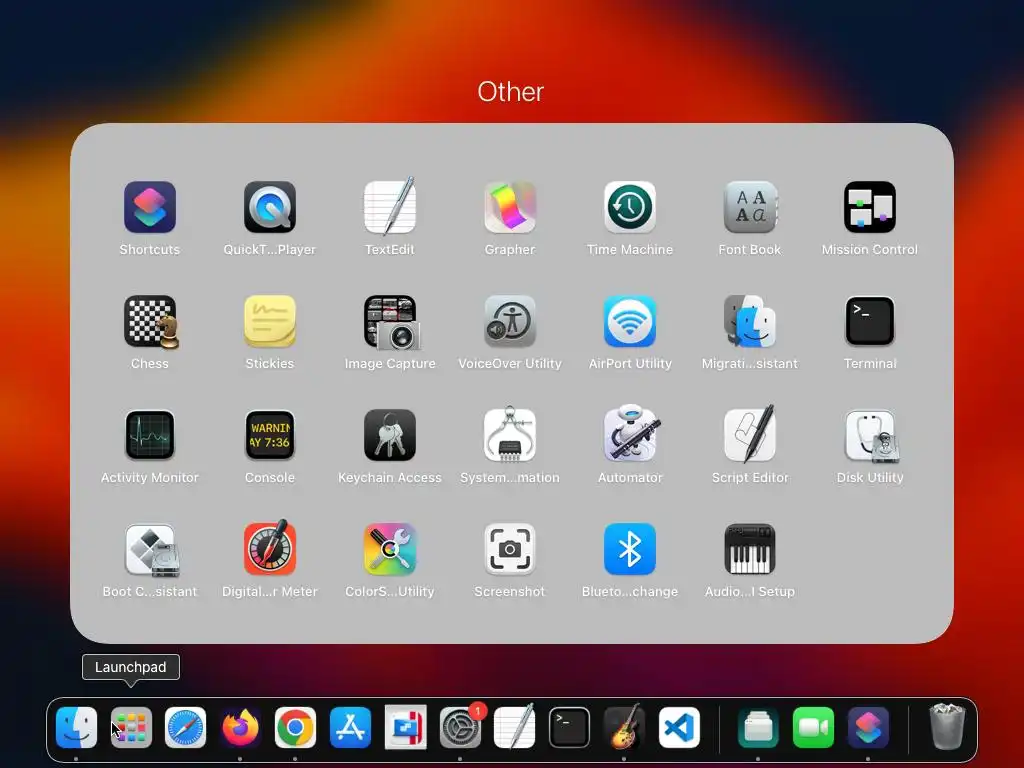Launch the Console app
This screenshot has width=1024, height=768.
coord(270,435)
